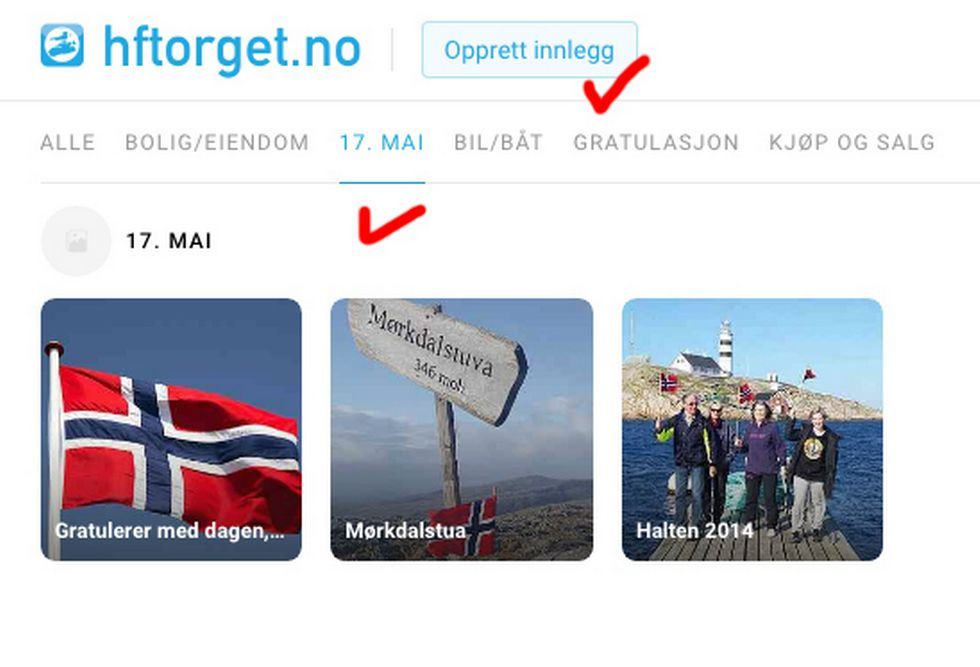Open the Halten 2014 lighthouse thumbnail
Screen dimensions: 980x667
752,429
